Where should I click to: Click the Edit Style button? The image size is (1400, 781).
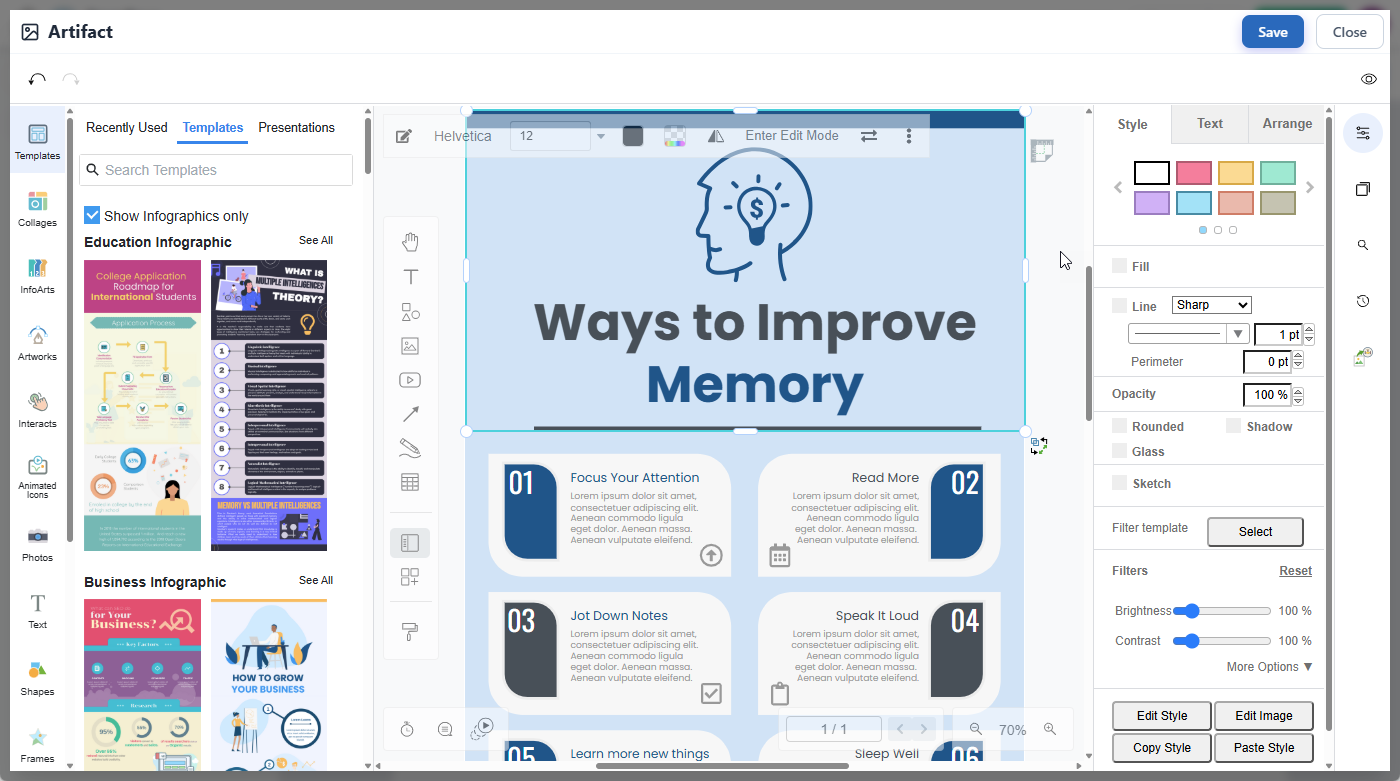(1162, 716)
